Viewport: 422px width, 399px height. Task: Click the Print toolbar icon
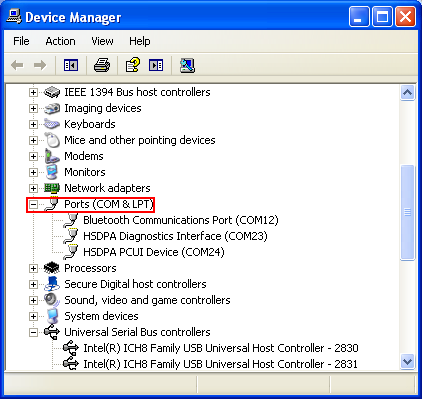[102, 65]
